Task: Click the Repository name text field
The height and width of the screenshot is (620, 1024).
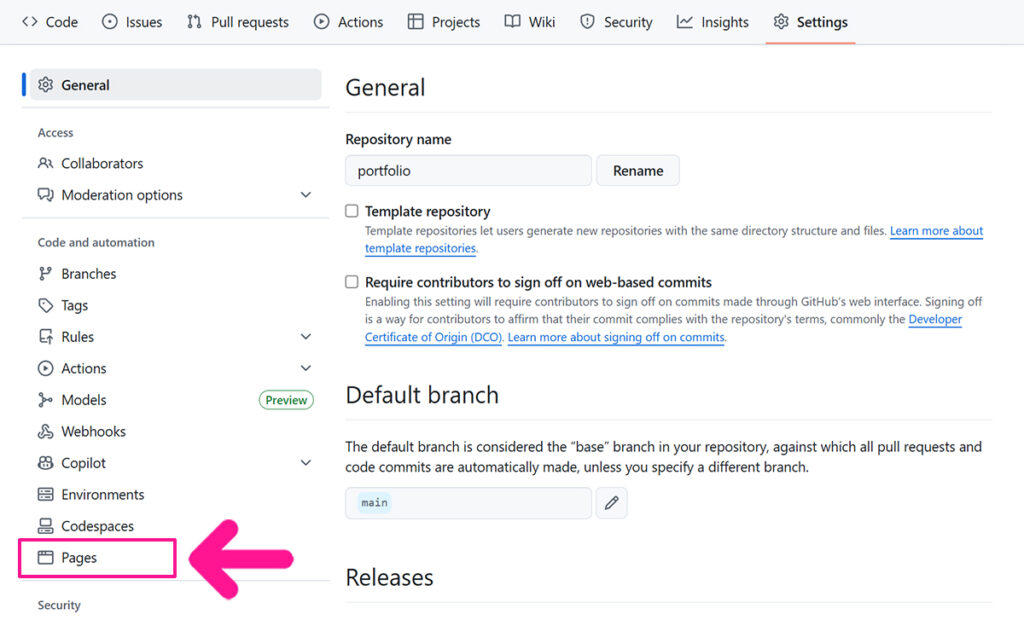Action: 468,171
